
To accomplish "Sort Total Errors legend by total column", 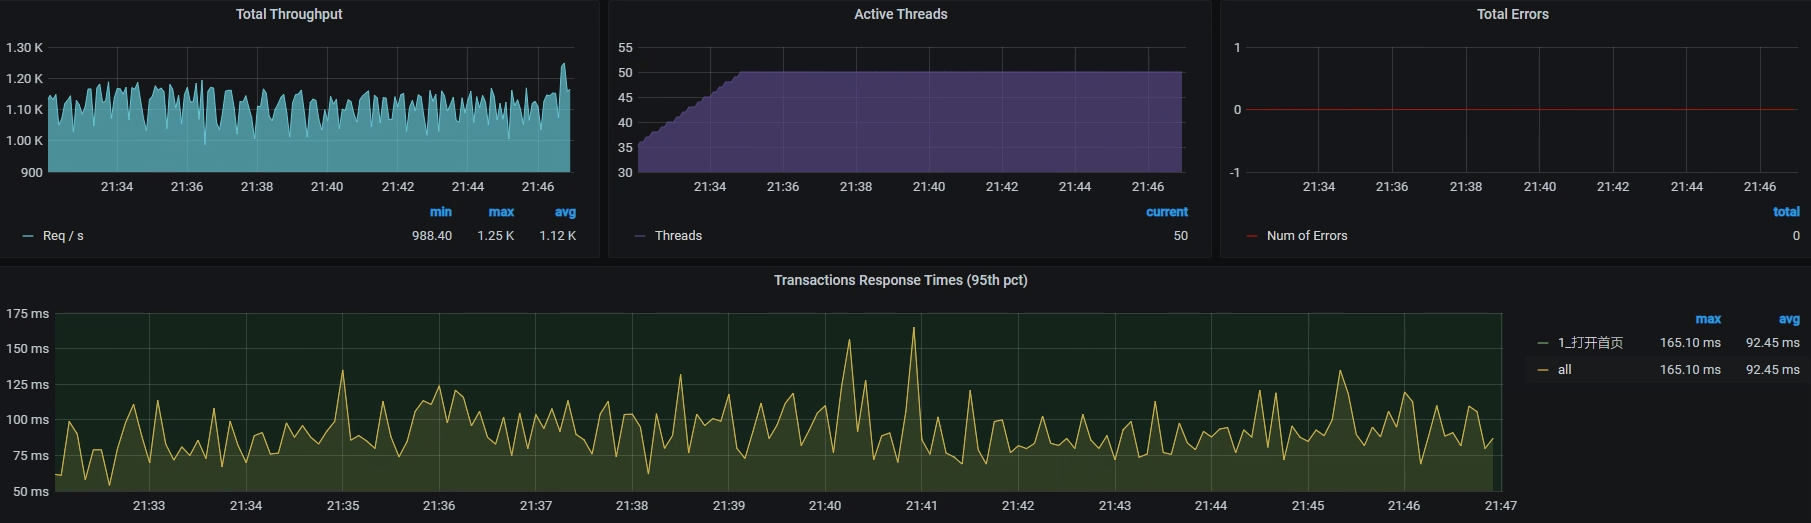I will [1786, 212].
